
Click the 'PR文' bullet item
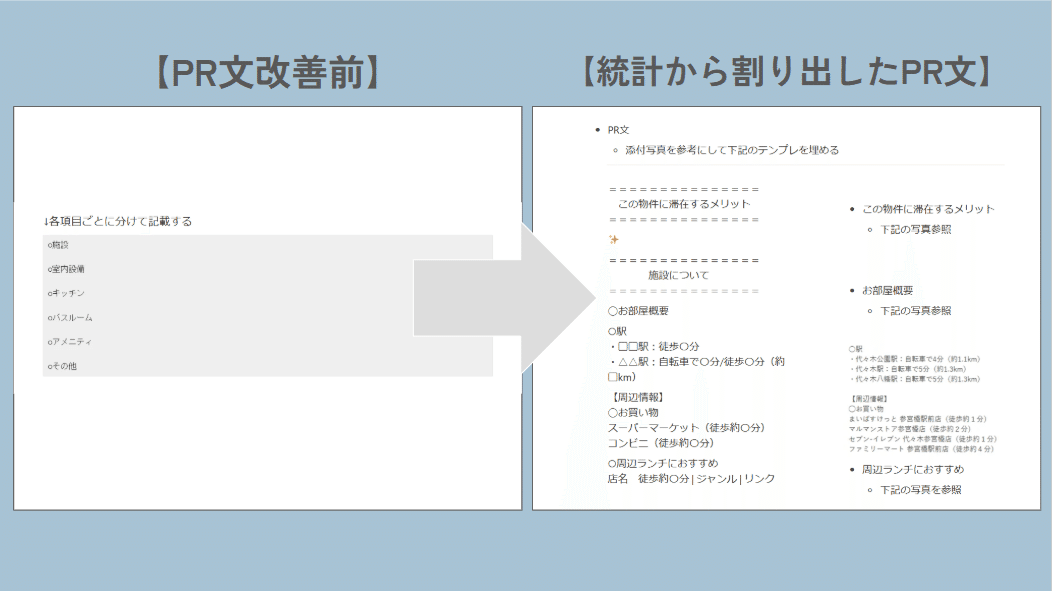point(618,130)
